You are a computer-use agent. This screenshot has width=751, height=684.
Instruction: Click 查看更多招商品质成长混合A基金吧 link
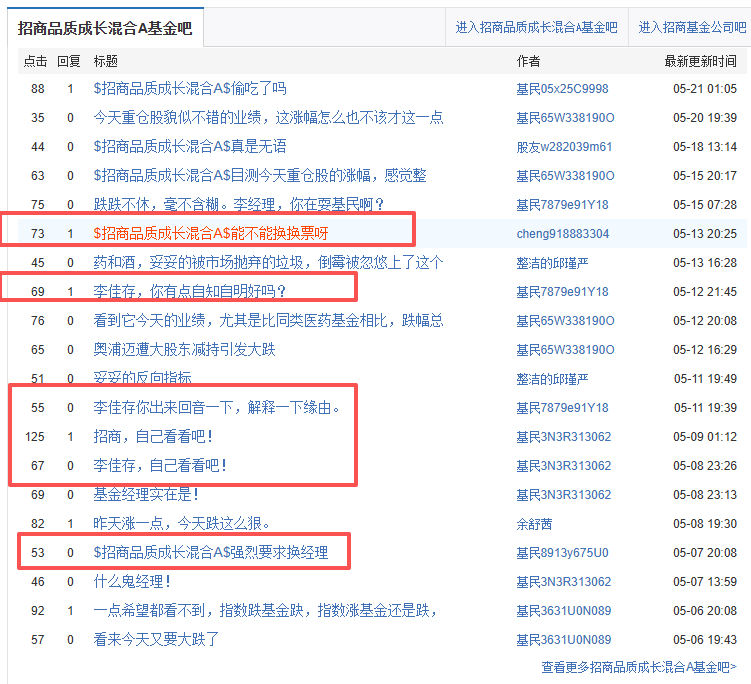click(639, 667)
